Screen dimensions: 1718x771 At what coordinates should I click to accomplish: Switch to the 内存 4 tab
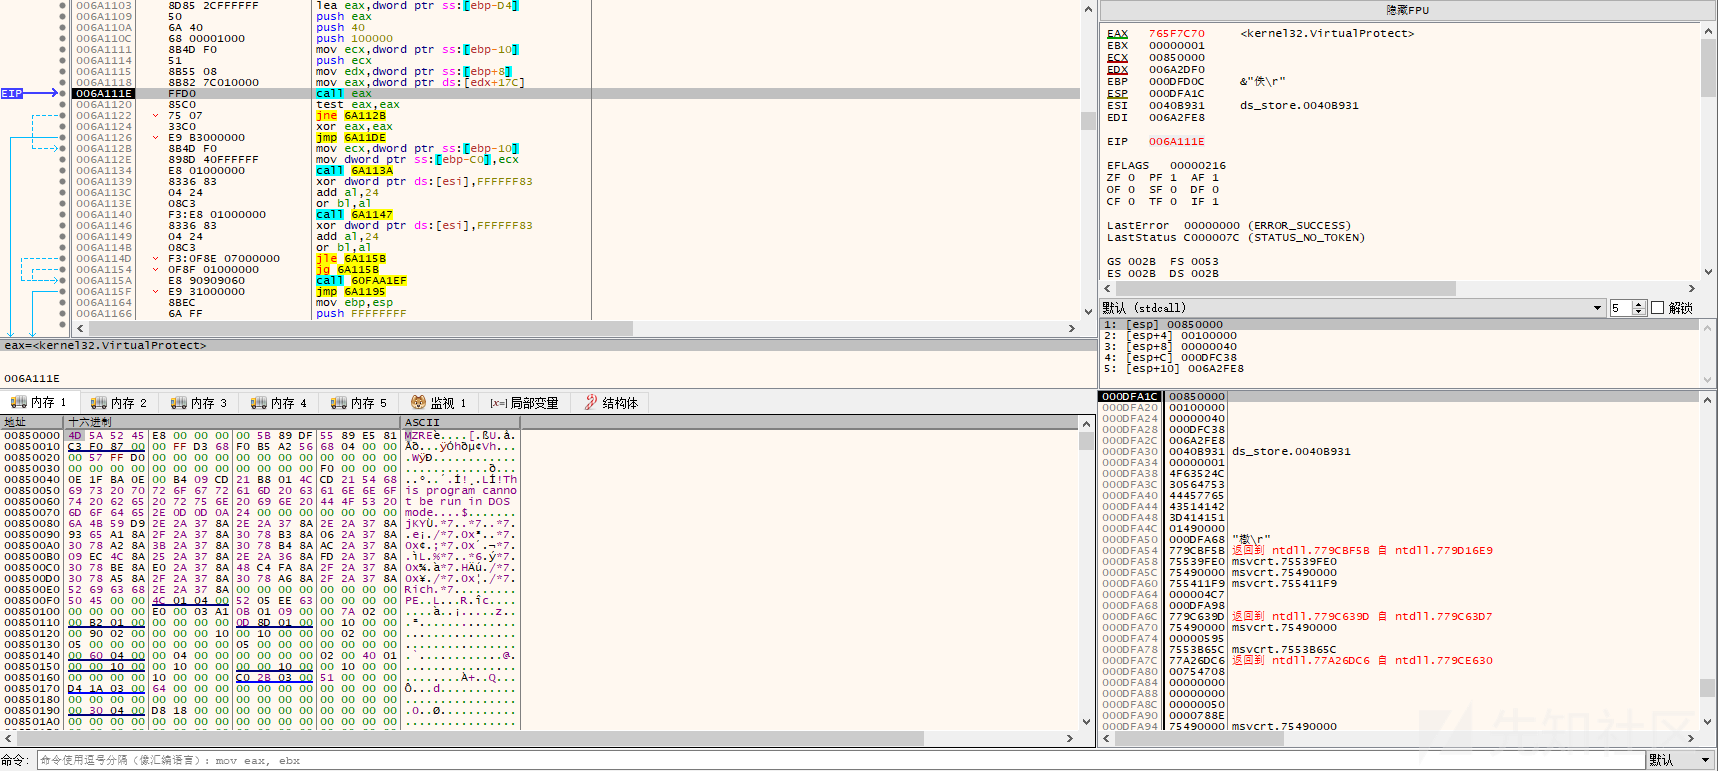coord(280,403)
